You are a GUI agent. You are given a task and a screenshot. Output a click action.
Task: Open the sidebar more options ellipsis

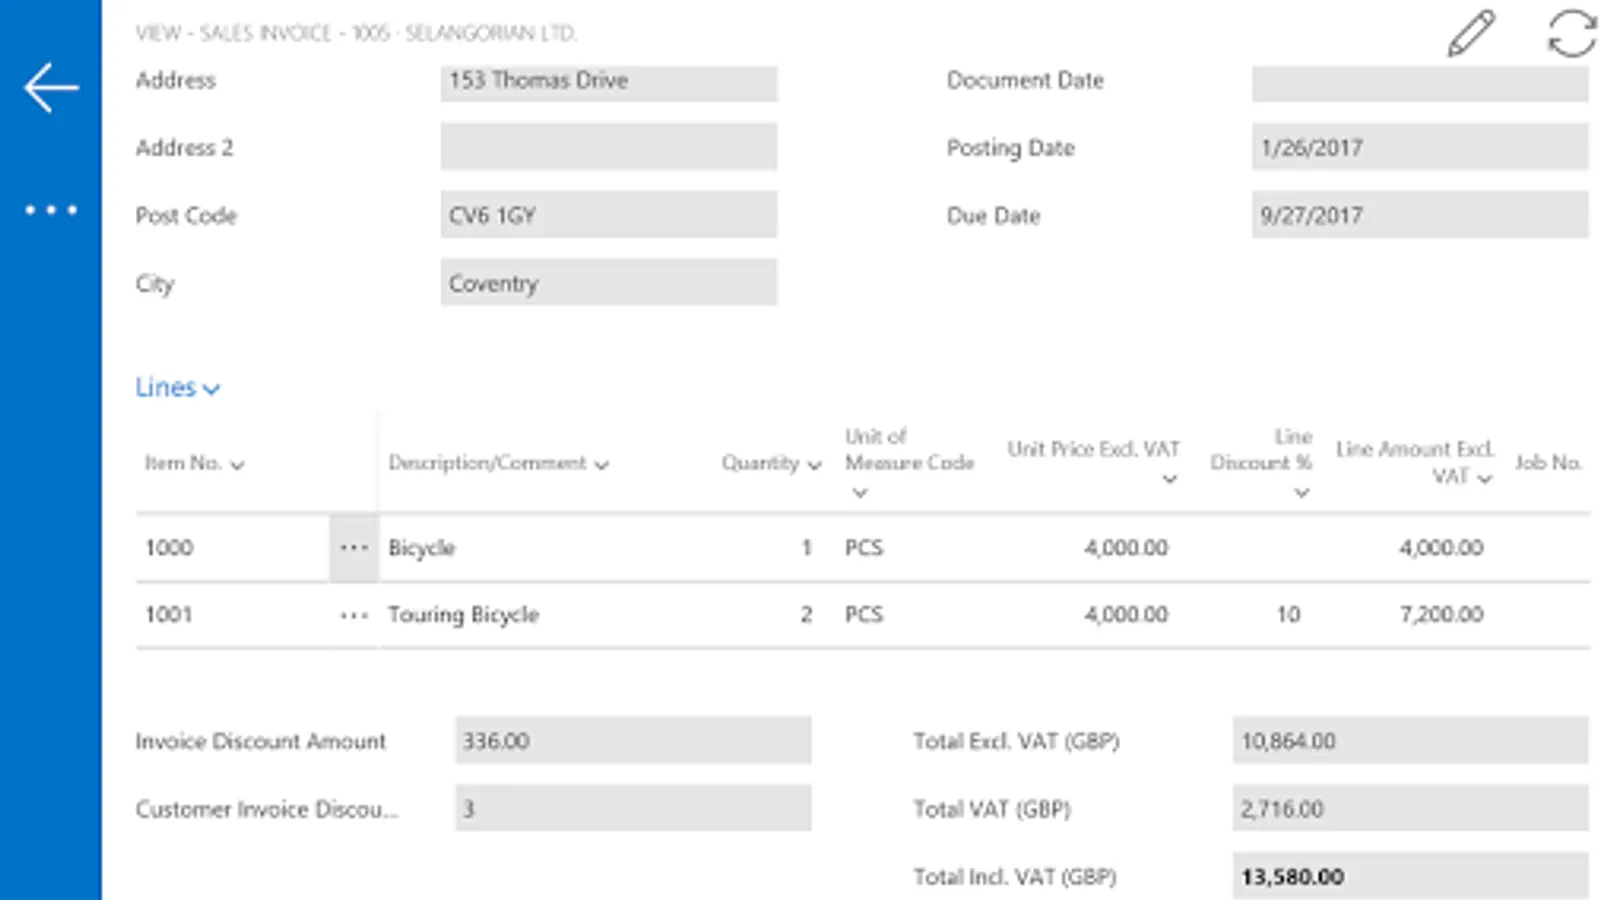pos(51,210)
